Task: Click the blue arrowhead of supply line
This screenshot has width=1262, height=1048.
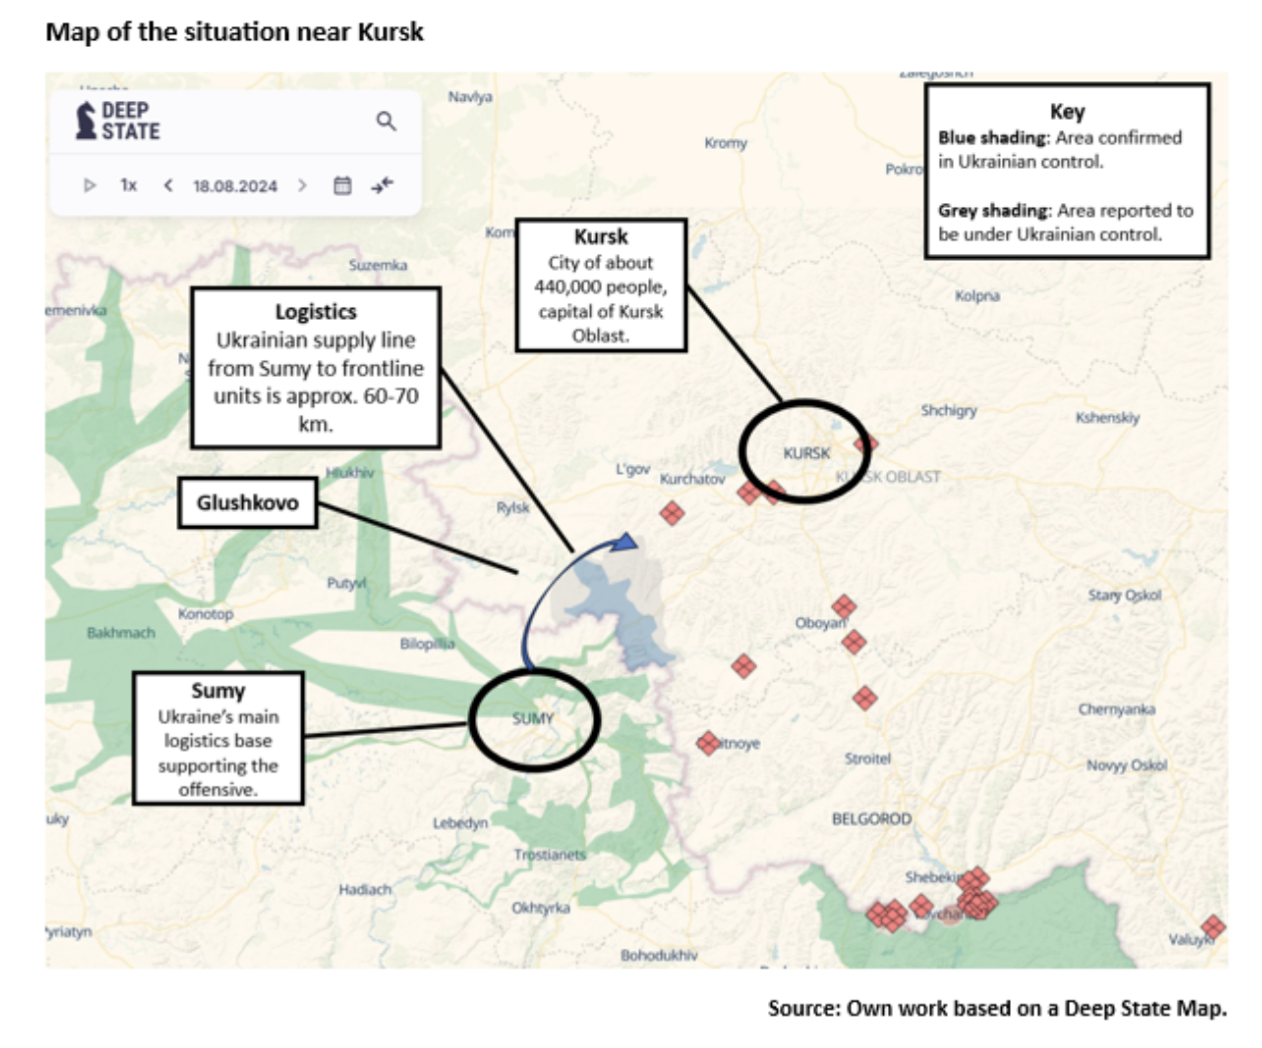Action: tap(626, 541)
